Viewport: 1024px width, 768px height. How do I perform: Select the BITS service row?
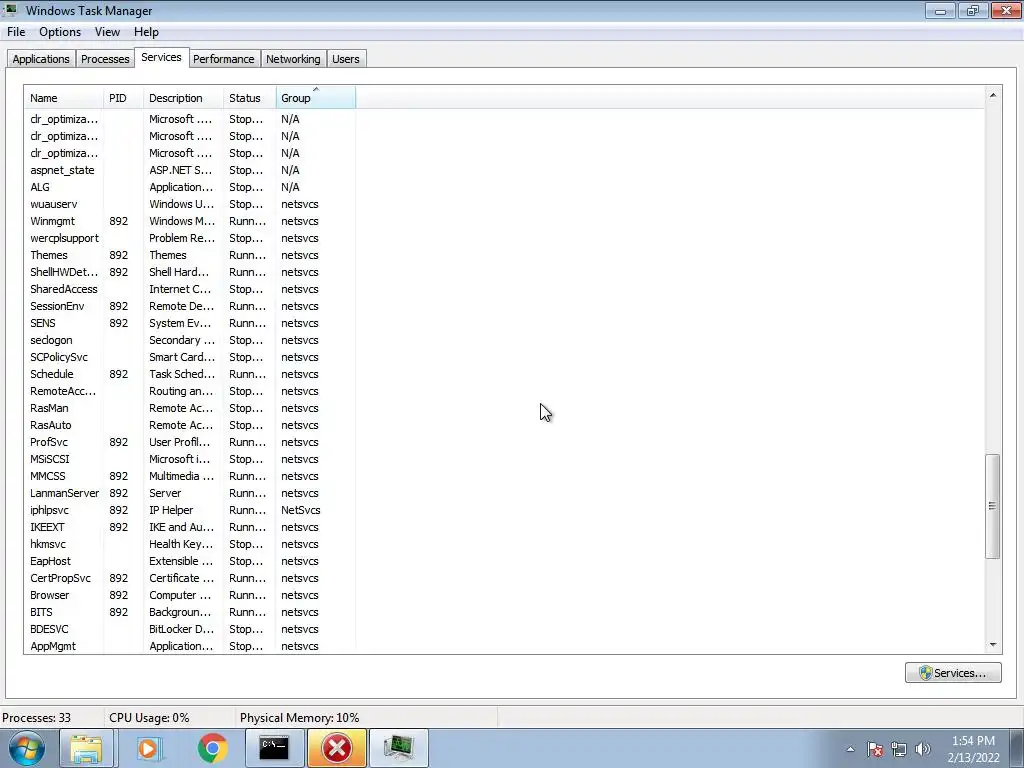[x=189, y=611]
